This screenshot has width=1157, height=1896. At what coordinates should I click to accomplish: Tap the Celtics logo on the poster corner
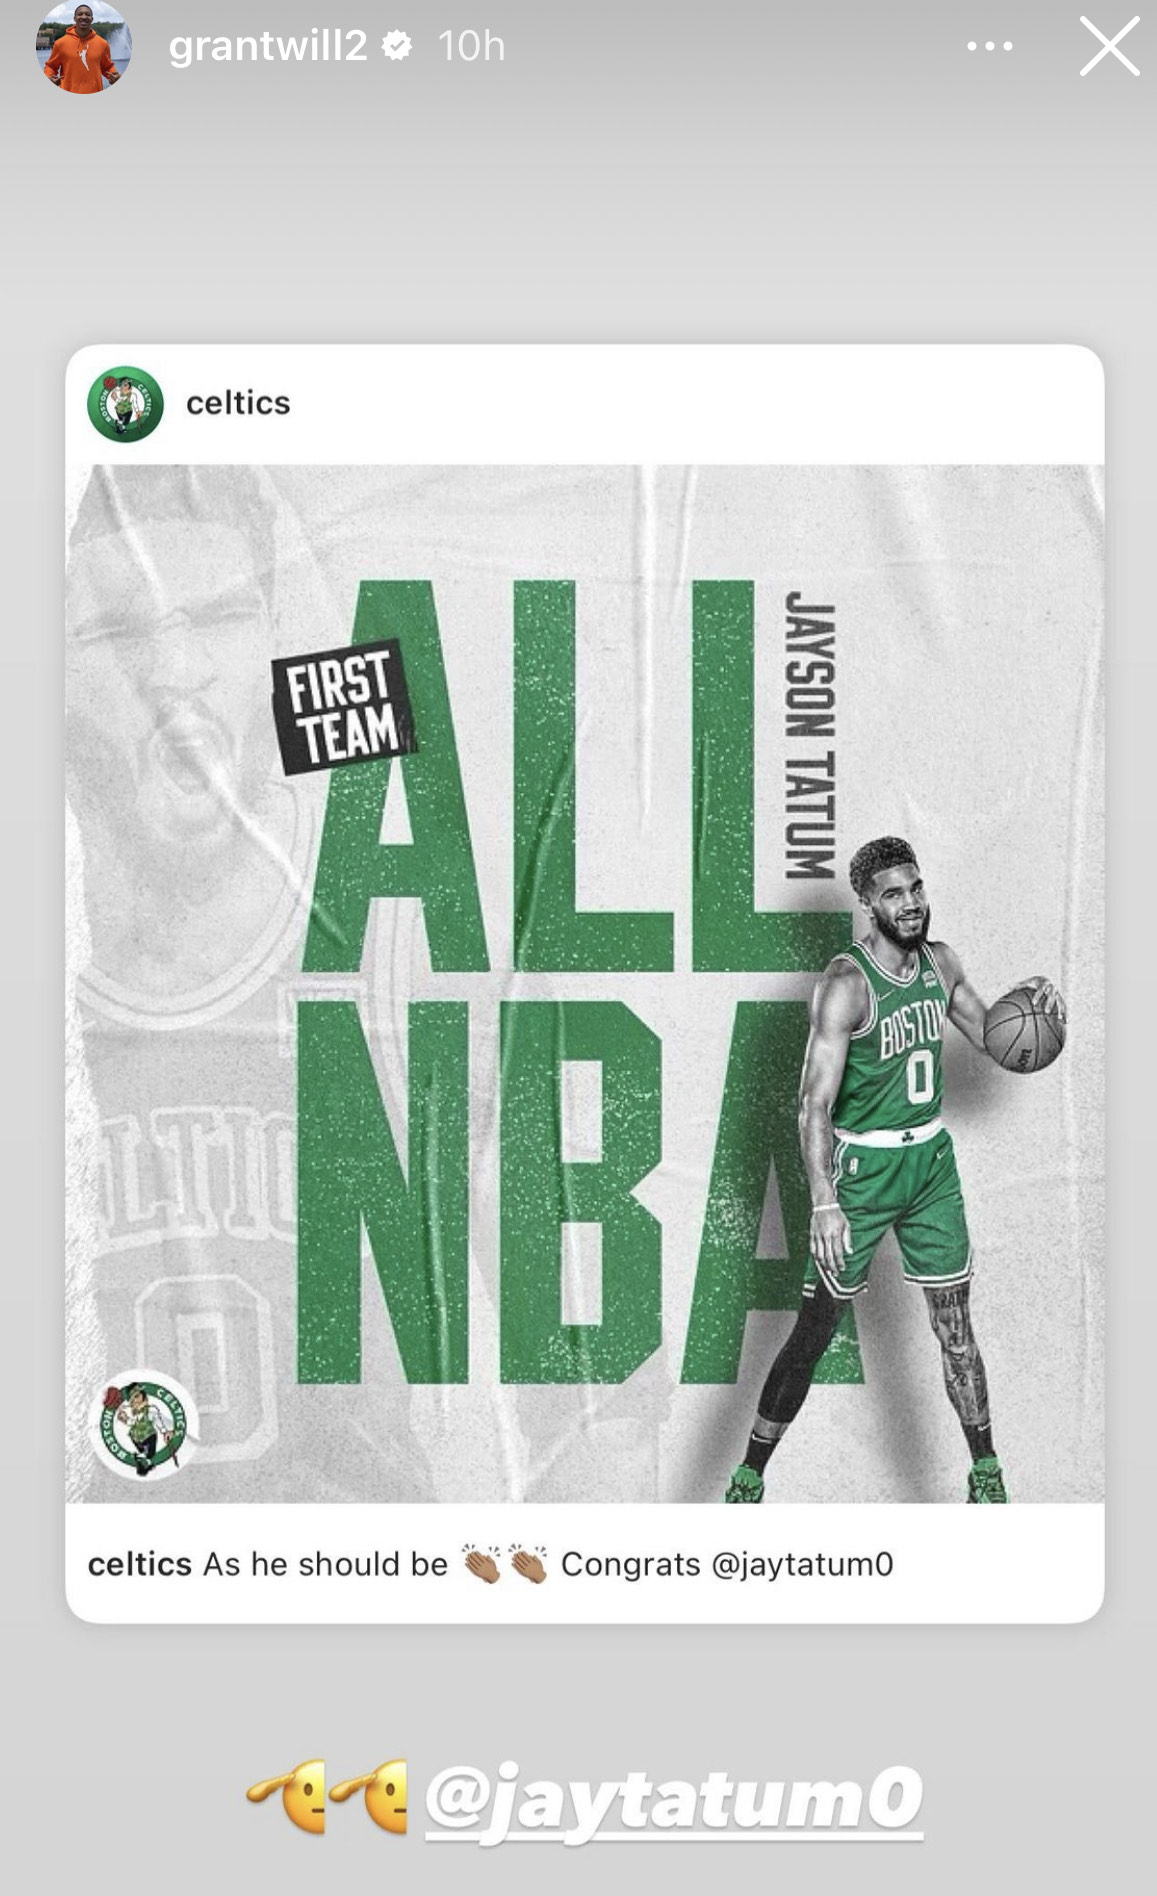pos(143,1425)
